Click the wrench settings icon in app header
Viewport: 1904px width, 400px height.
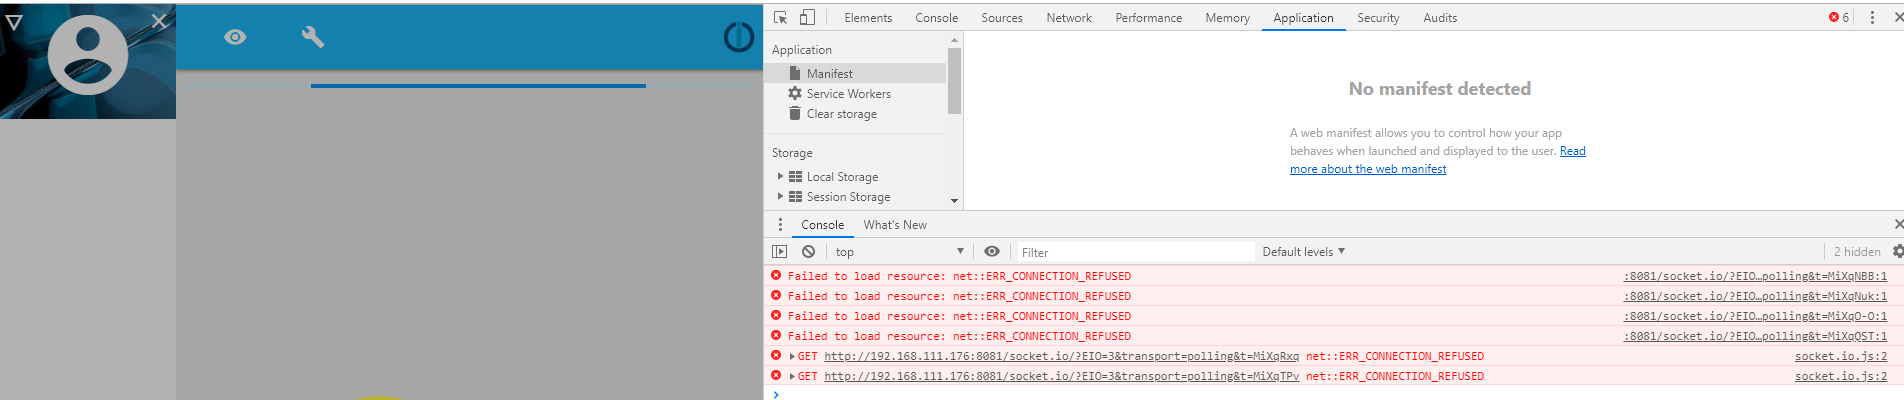[313, 37]
